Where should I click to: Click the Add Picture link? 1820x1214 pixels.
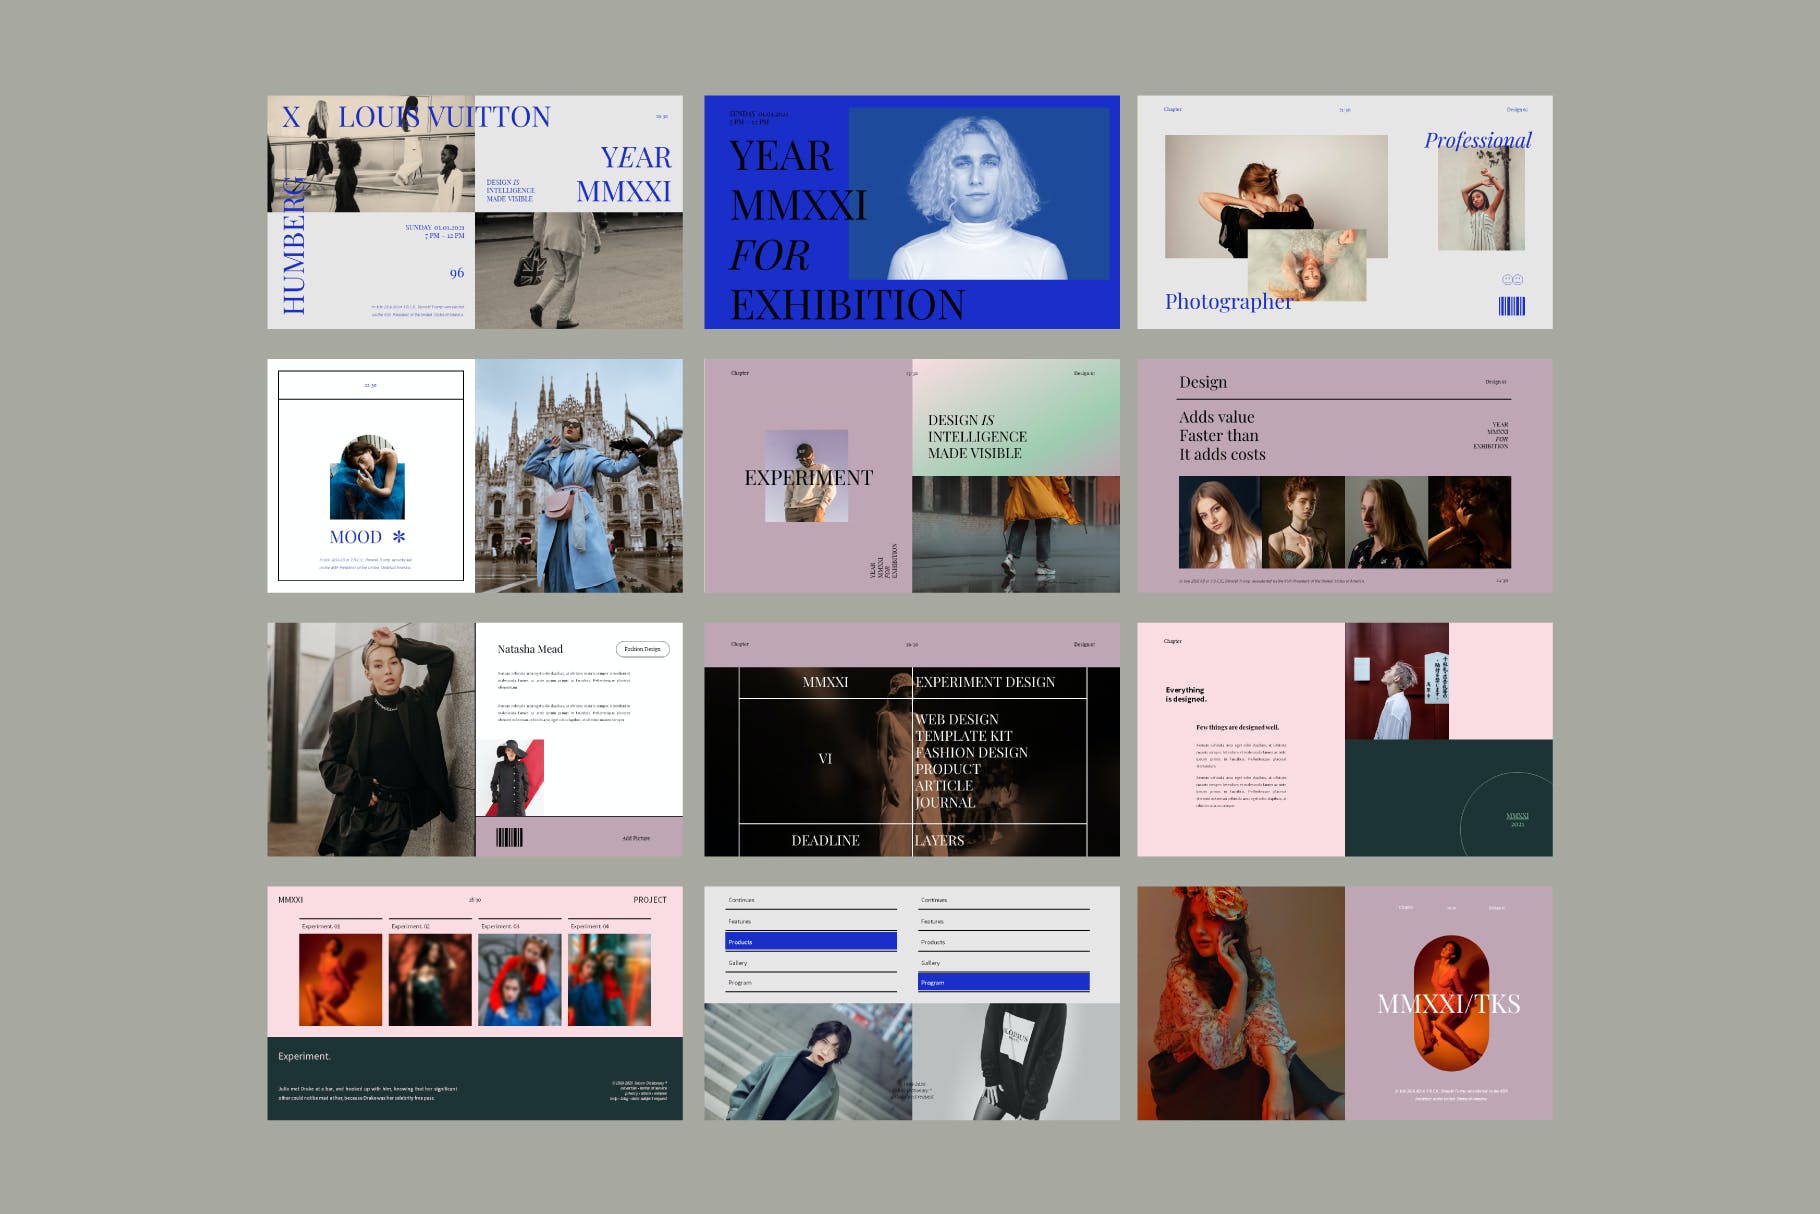click(x=636, y=838)
